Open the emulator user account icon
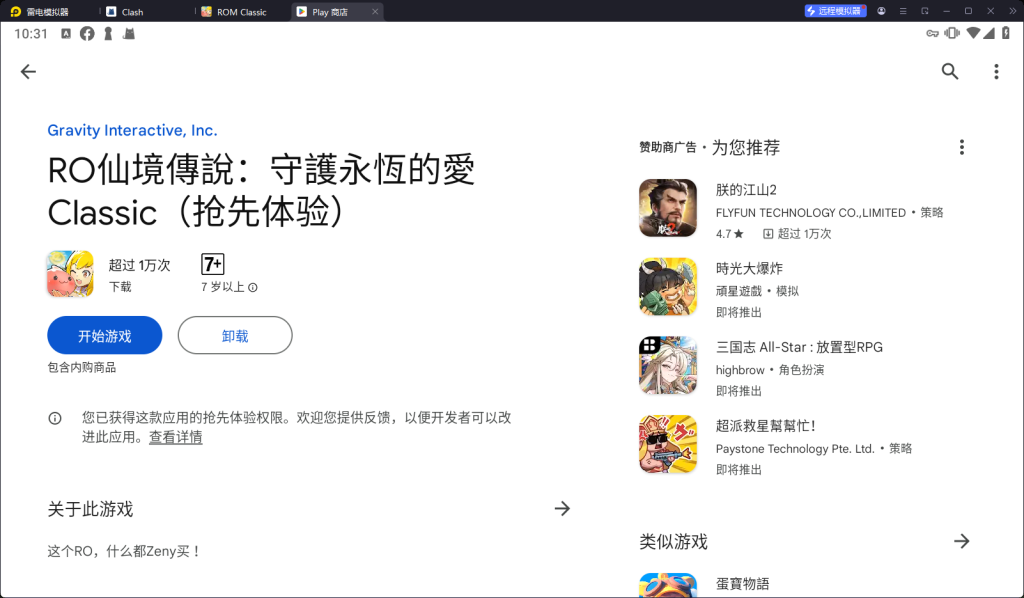The height and width of the screenshot is (598, 1024). [x=881, y=11]
